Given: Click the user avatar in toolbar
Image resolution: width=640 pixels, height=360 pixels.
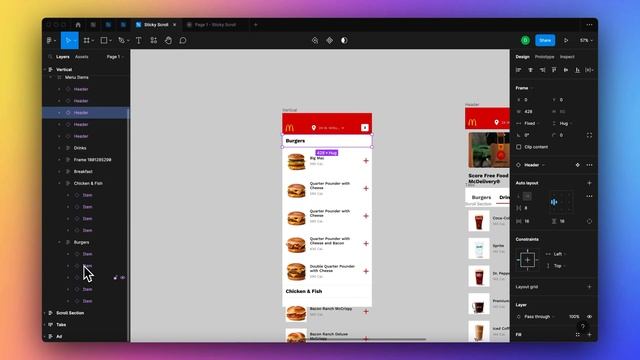Looking at the screenshot, I should click(x=525, y=40).
